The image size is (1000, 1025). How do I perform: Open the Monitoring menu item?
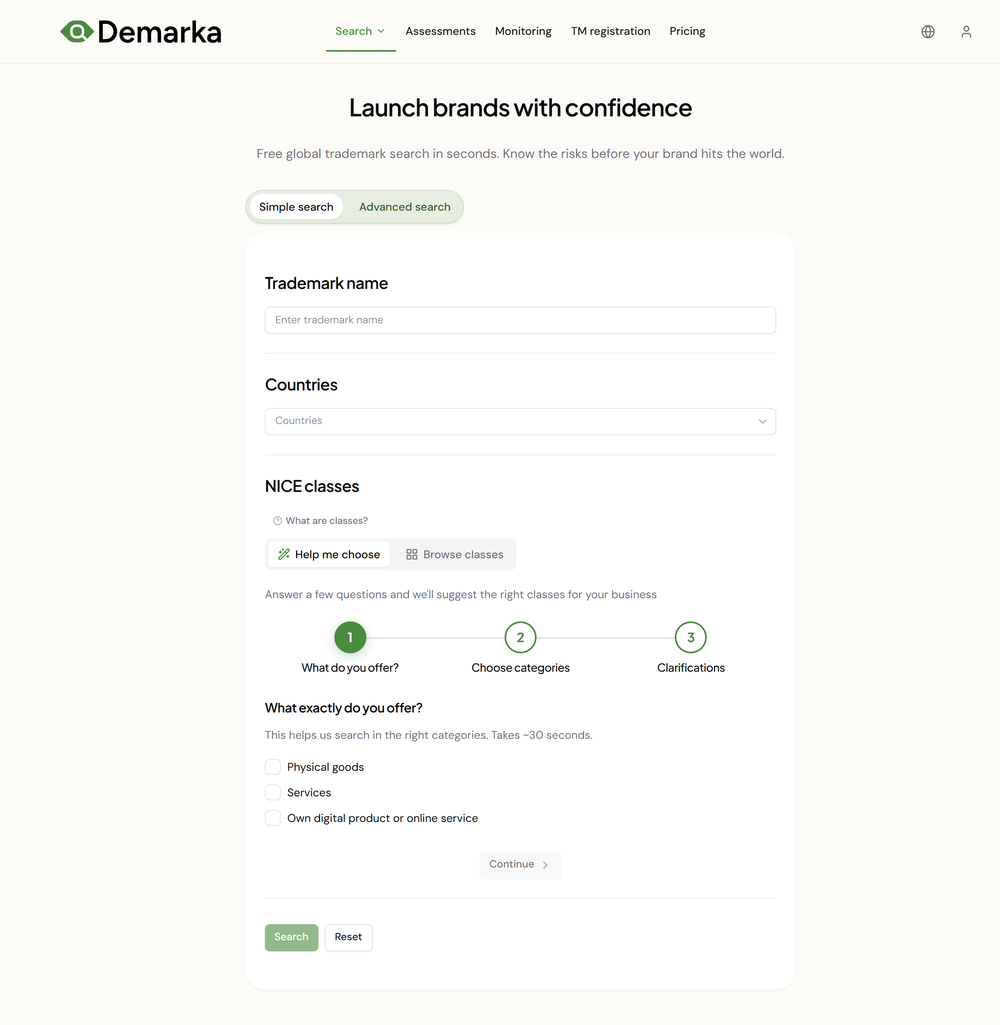tap(523, 31)
